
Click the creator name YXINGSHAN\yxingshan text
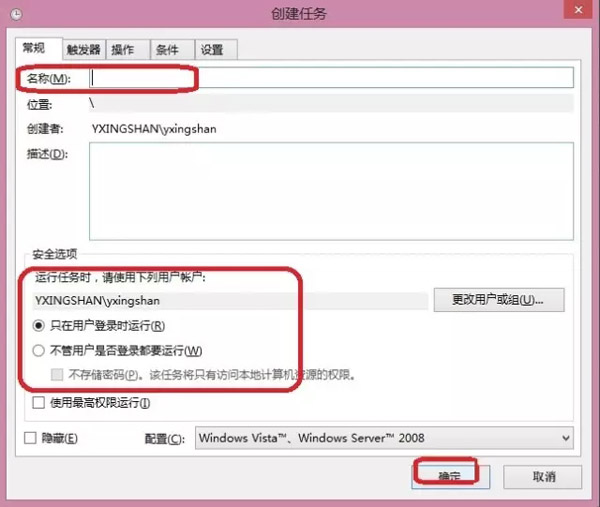154,129
